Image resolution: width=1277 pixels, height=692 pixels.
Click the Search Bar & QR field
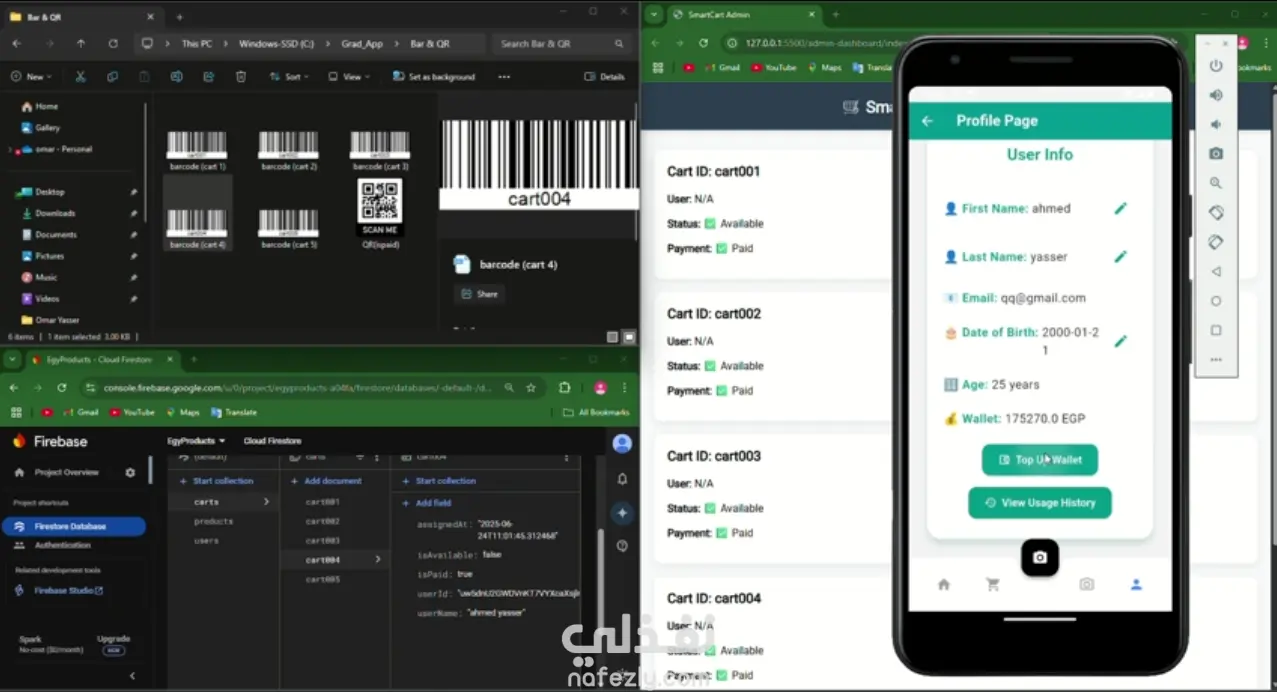coord(560,44)
